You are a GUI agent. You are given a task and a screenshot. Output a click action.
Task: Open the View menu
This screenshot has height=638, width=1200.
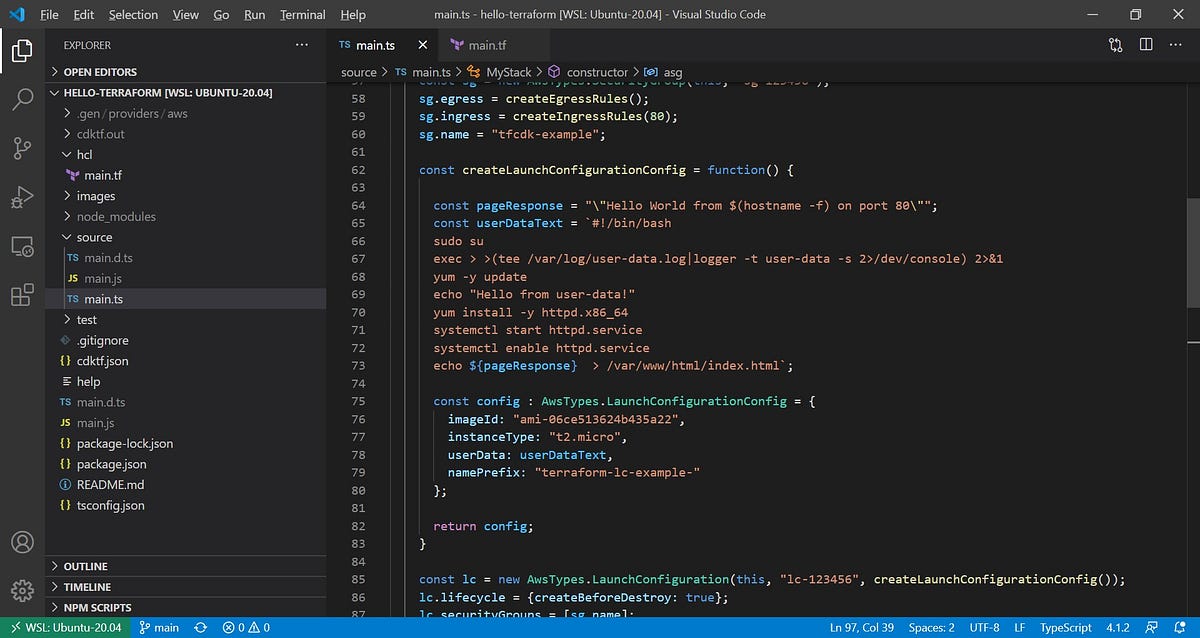point(185,15)
